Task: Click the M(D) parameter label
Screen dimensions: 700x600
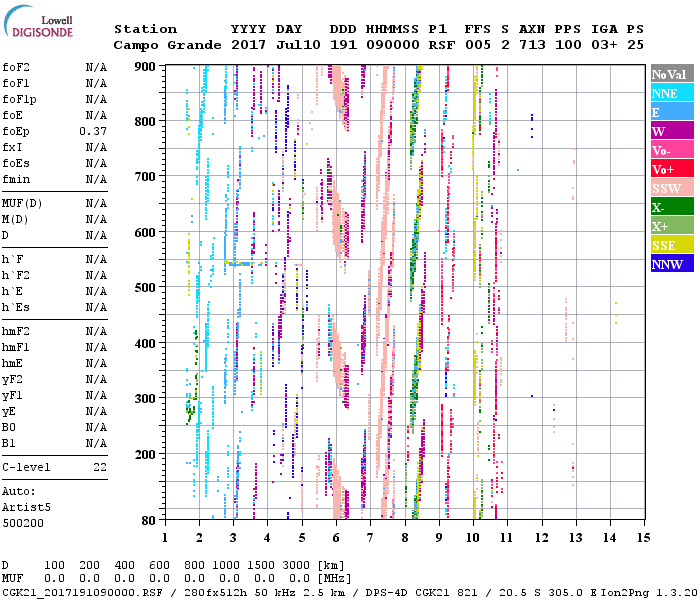Action: tap(15, 220)
